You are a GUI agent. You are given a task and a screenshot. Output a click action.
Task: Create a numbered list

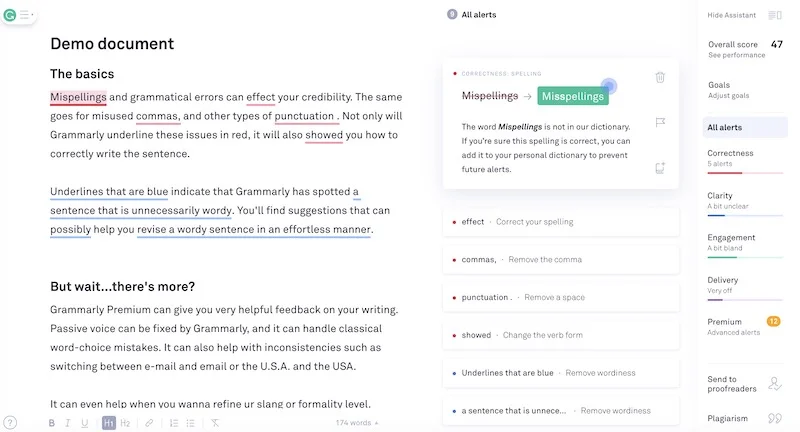173,423
